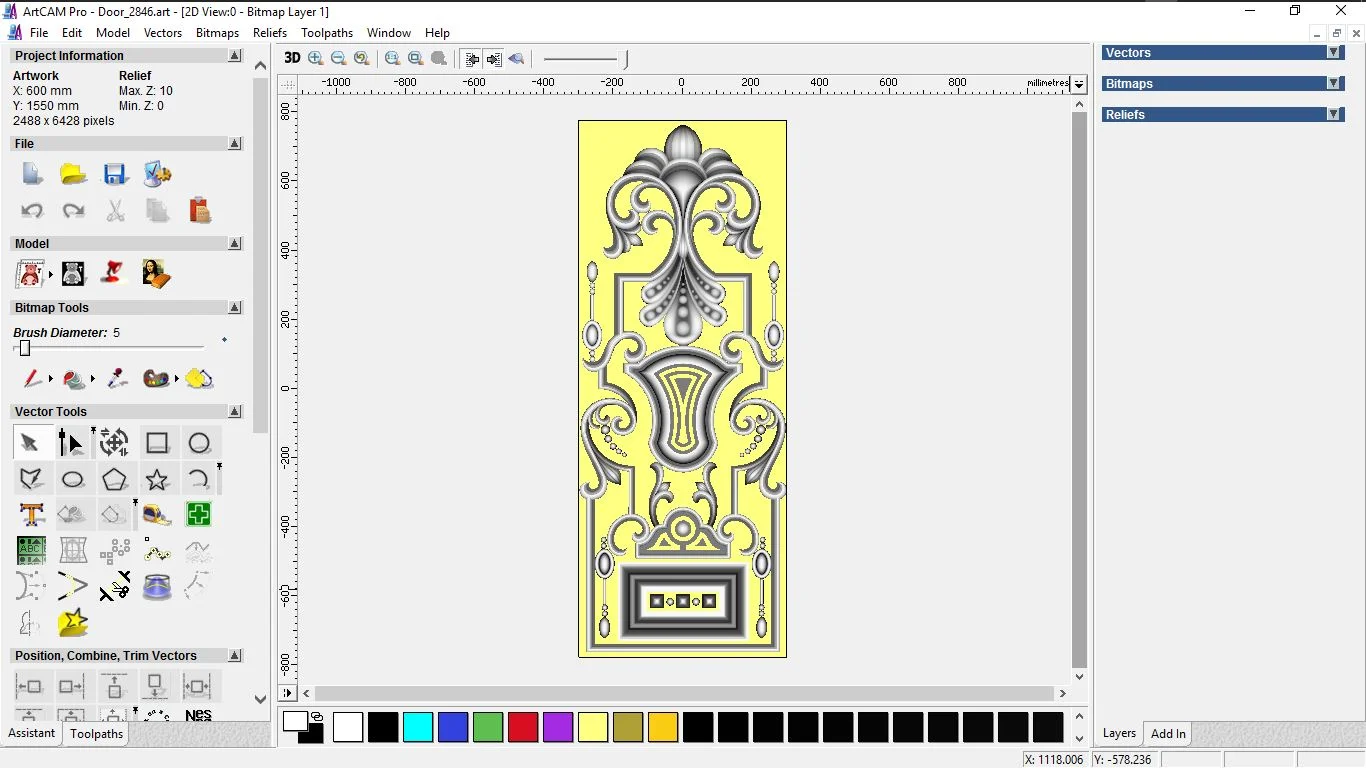
Task: Toggle the first bitmap/vector view button
Action: coord(472,59)
